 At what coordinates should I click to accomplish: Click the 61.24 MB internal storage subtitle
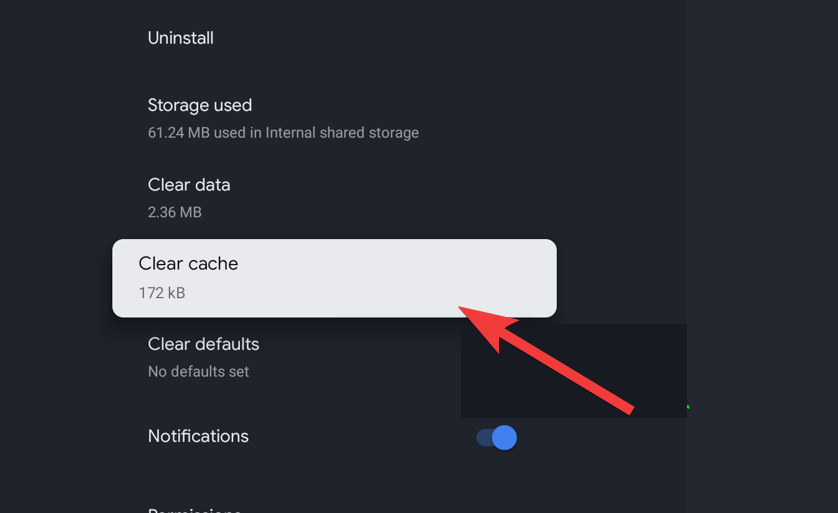point(283,133)
